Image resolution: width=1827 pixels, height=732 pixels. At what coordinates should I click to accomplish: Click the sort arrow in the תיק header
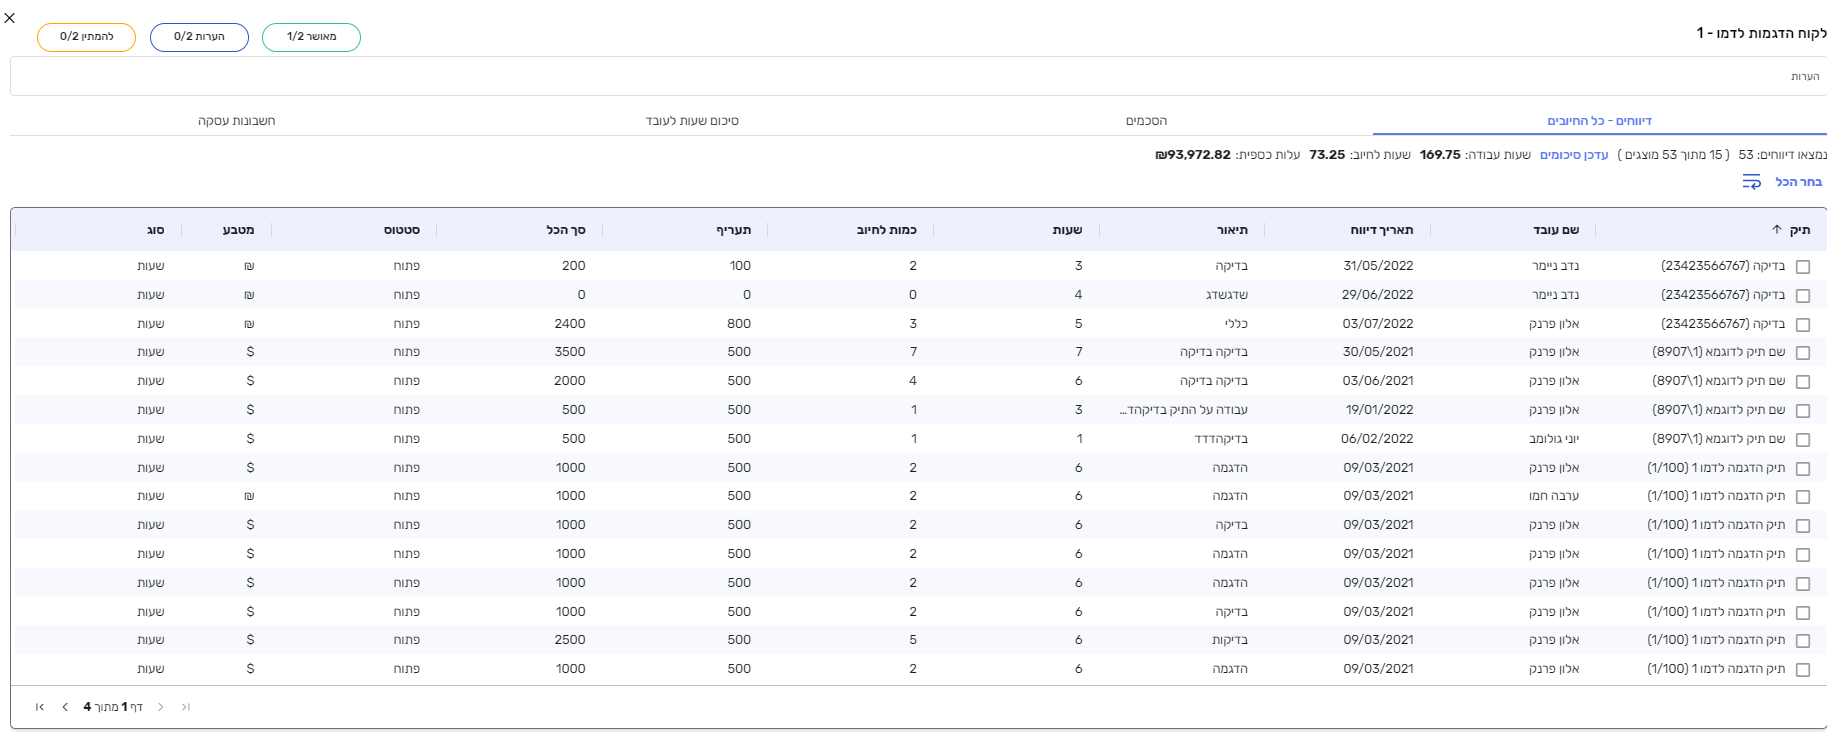coord(1776,230)
